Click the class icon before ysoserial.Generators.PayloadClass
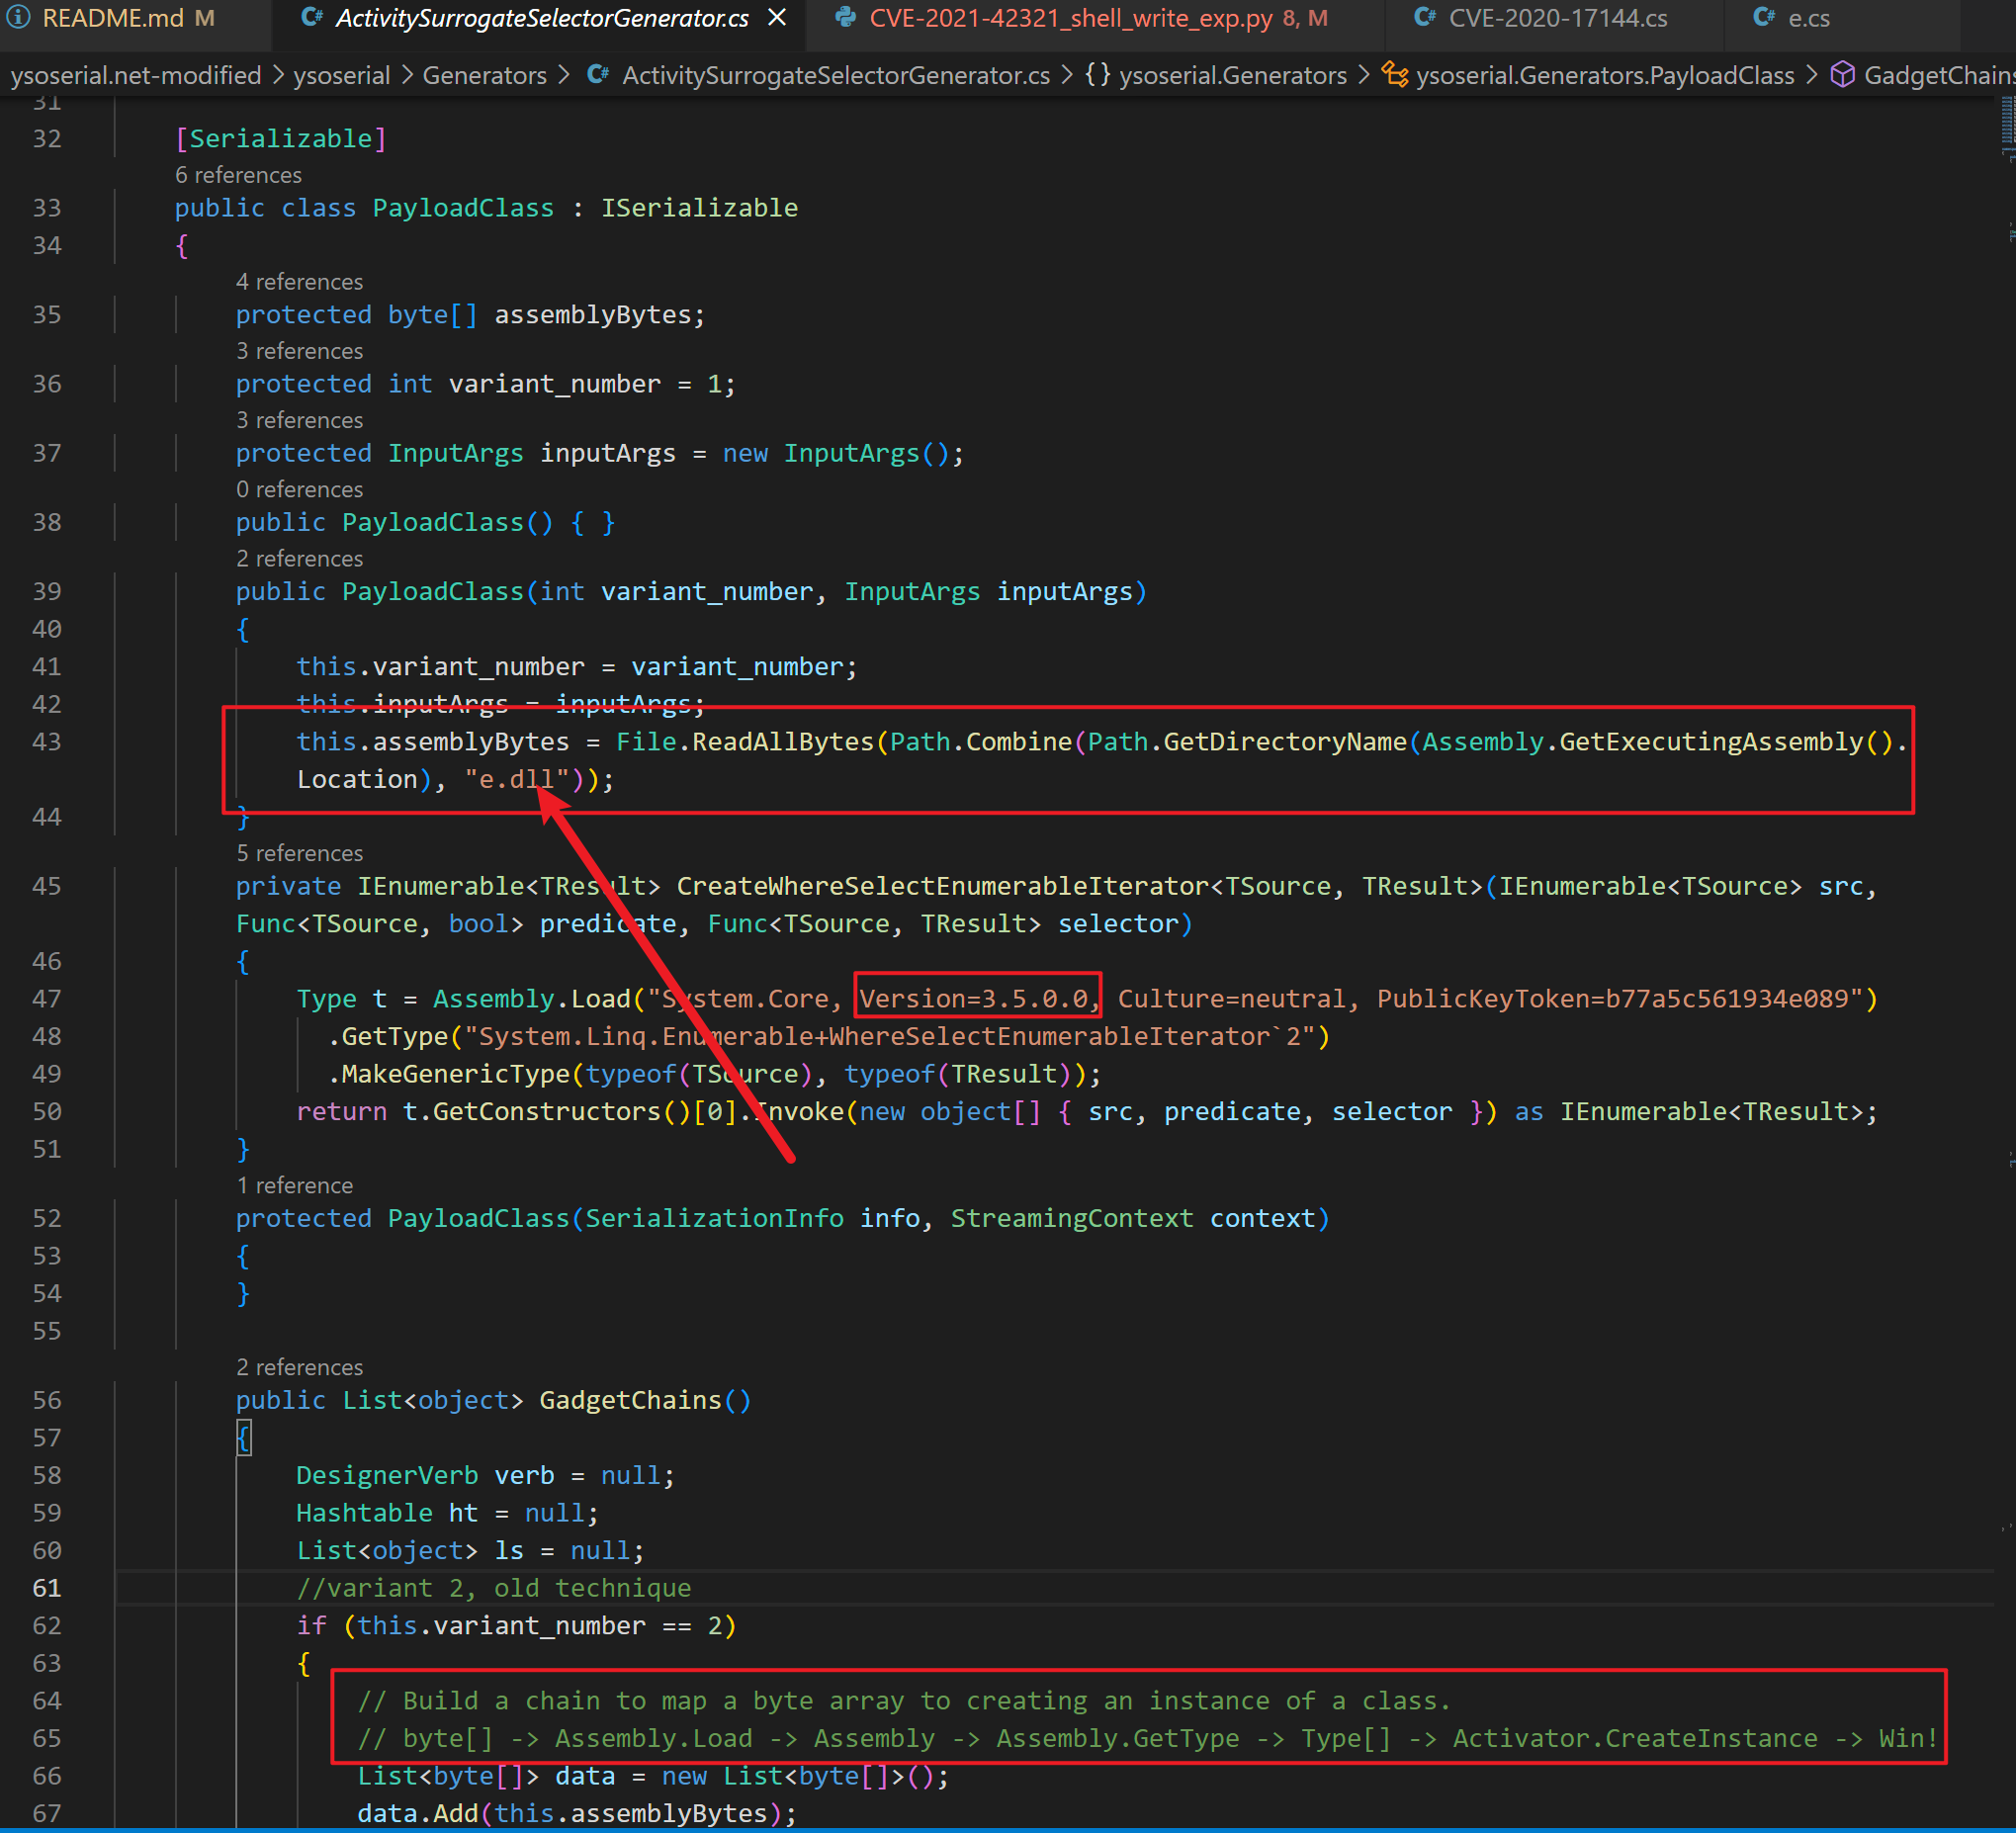Viewport: 2016px width, 1833px height. (1394, 75)
